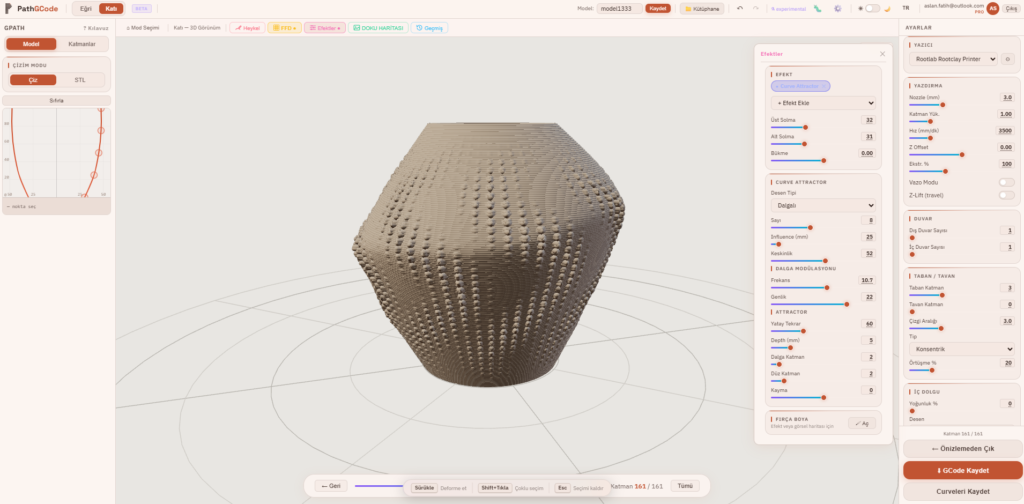Click the Çıkış logout button
The height and width of the screenshot is (504, 1024).
[1010, 8]
